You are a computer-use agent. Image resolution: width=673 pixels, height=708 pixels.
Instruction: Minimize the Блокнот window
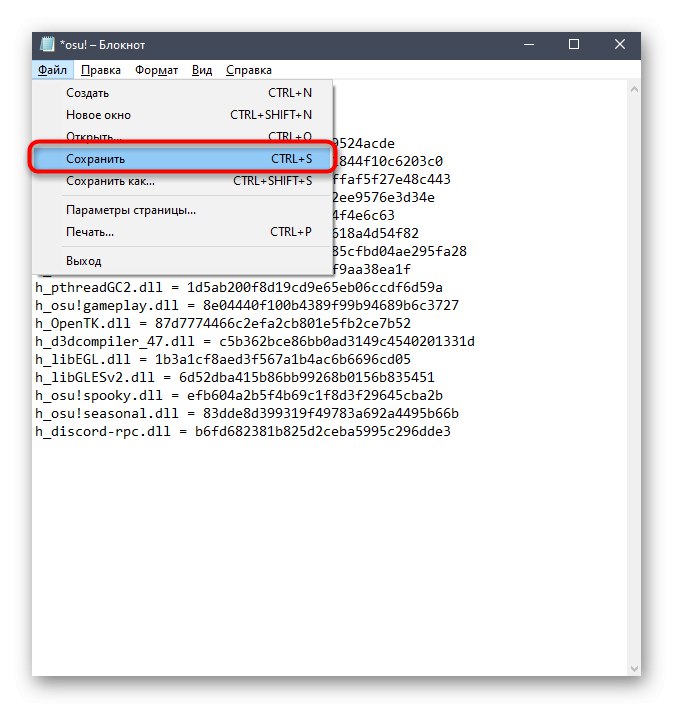pyautogui.click(x=529, y=44)
